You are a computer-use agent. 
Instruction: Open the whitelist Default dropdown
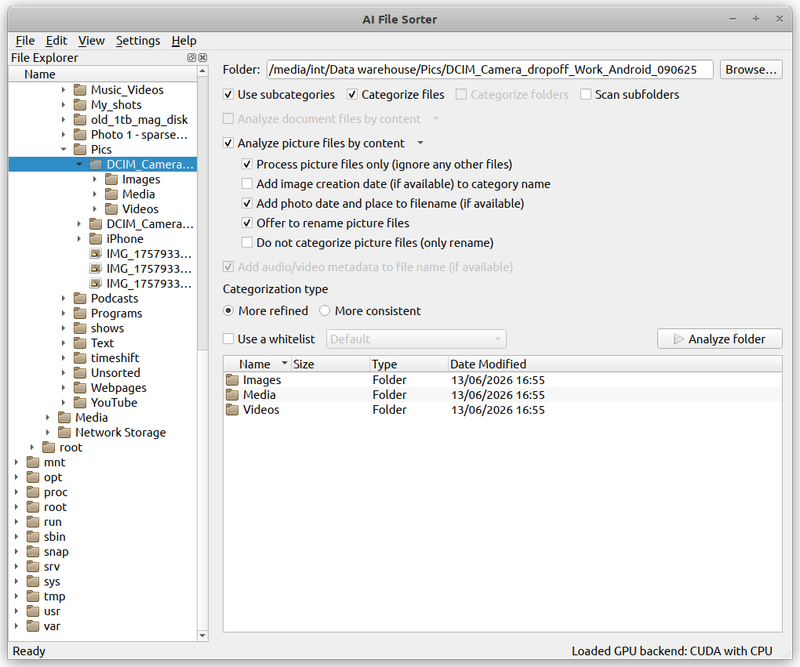point(416,339)
